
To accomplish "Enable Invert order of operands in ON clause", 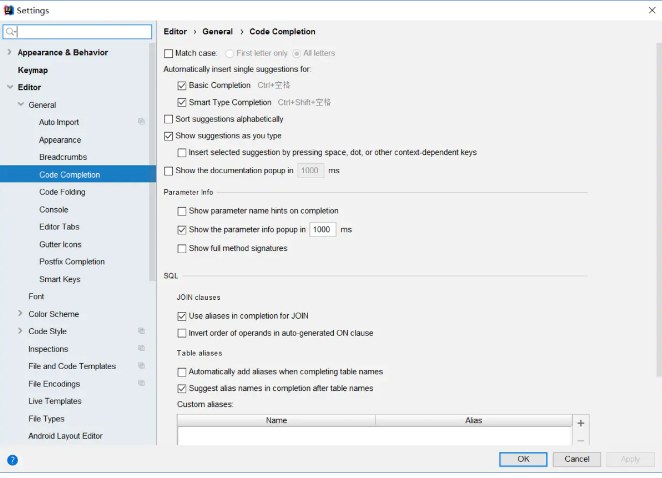I will [182, 333].
